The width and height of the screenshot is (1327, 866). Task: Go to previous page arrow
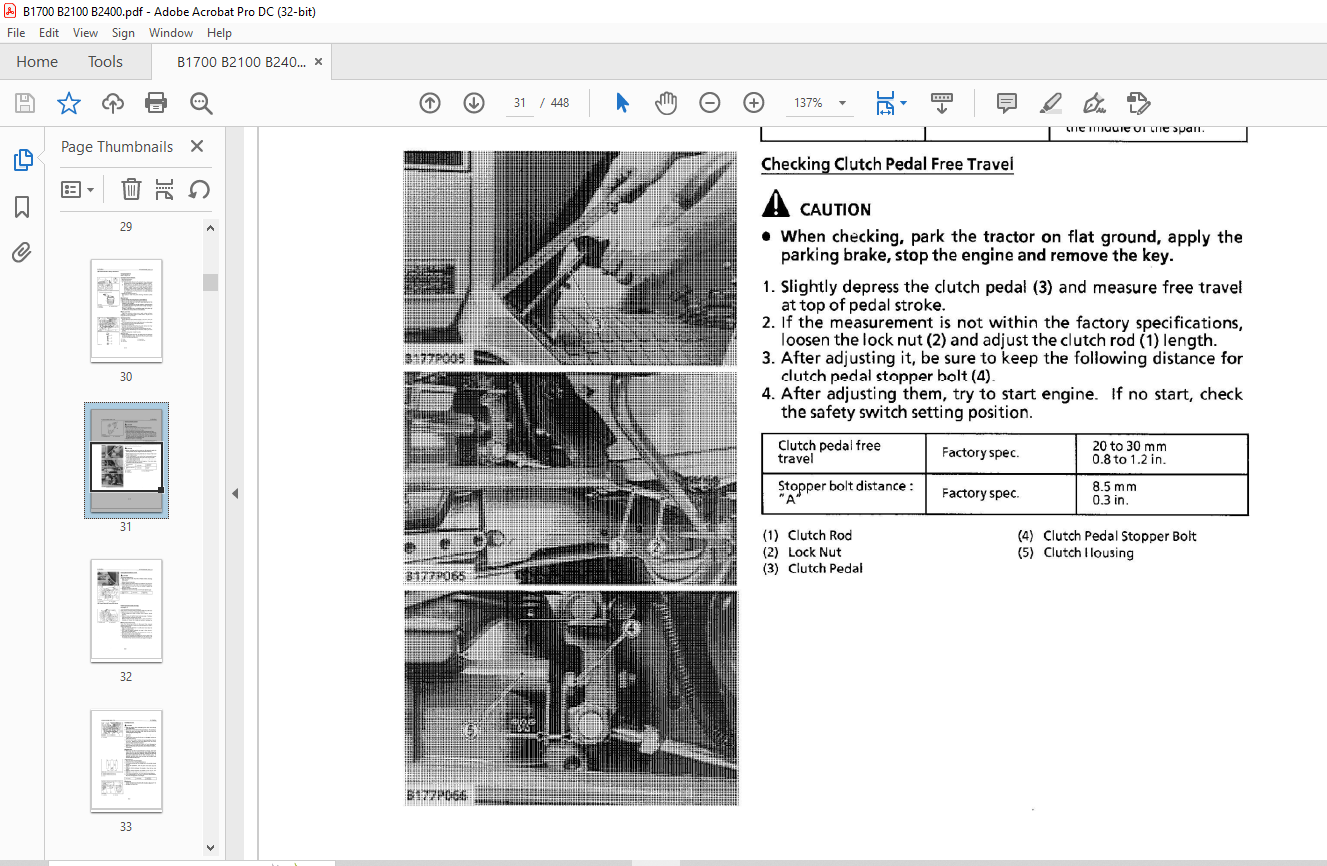coord(430,103)
